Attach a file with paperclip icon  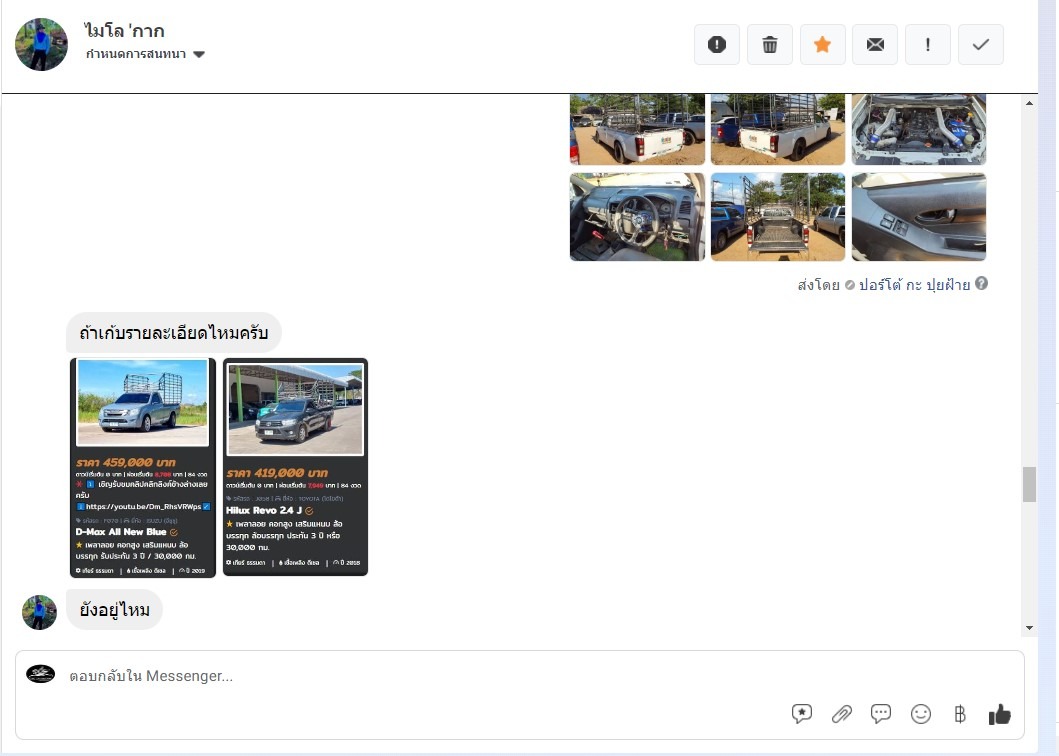point(842,714)
